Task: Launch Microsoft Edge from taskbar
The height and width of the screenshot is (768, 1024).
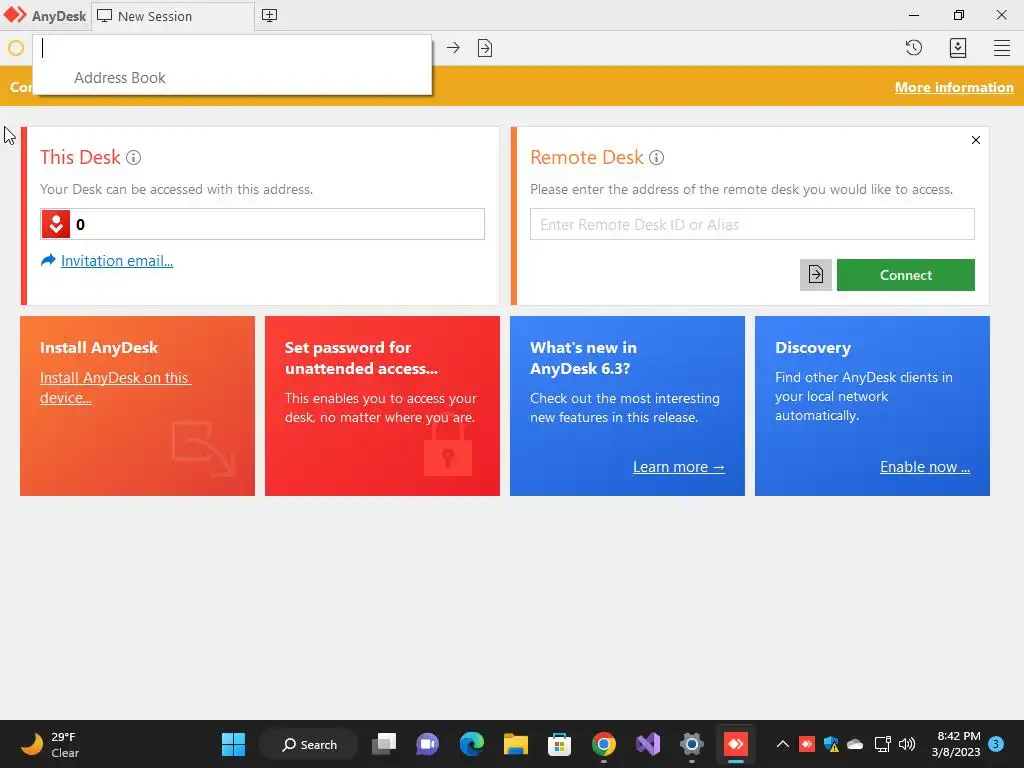Action: (472, 744)
